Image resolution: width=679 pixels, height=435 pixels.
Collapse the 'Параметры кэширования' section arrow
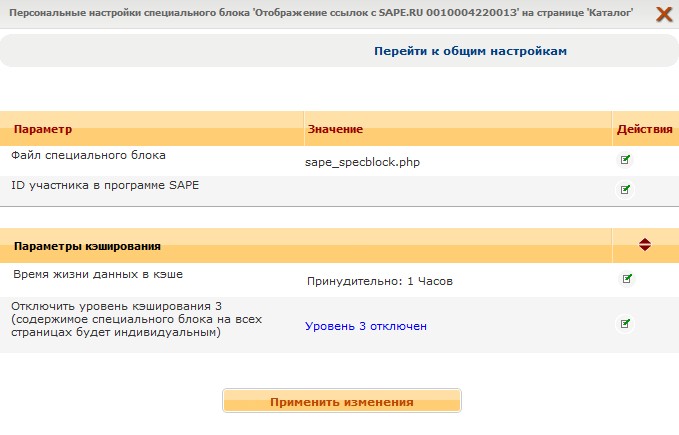pos(645,244)
